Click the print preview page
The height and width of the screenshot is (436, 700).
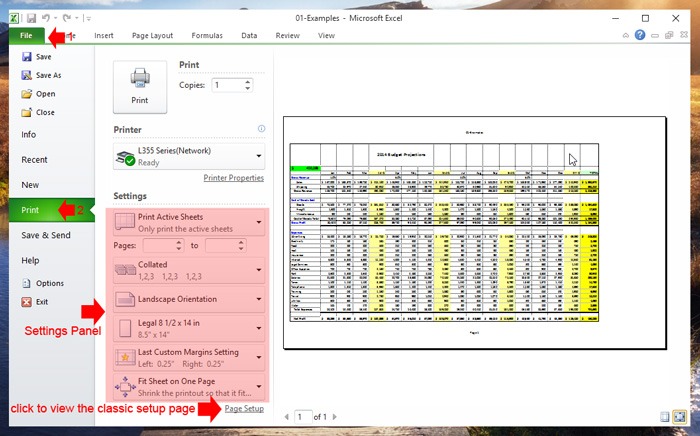click(475, 233)
